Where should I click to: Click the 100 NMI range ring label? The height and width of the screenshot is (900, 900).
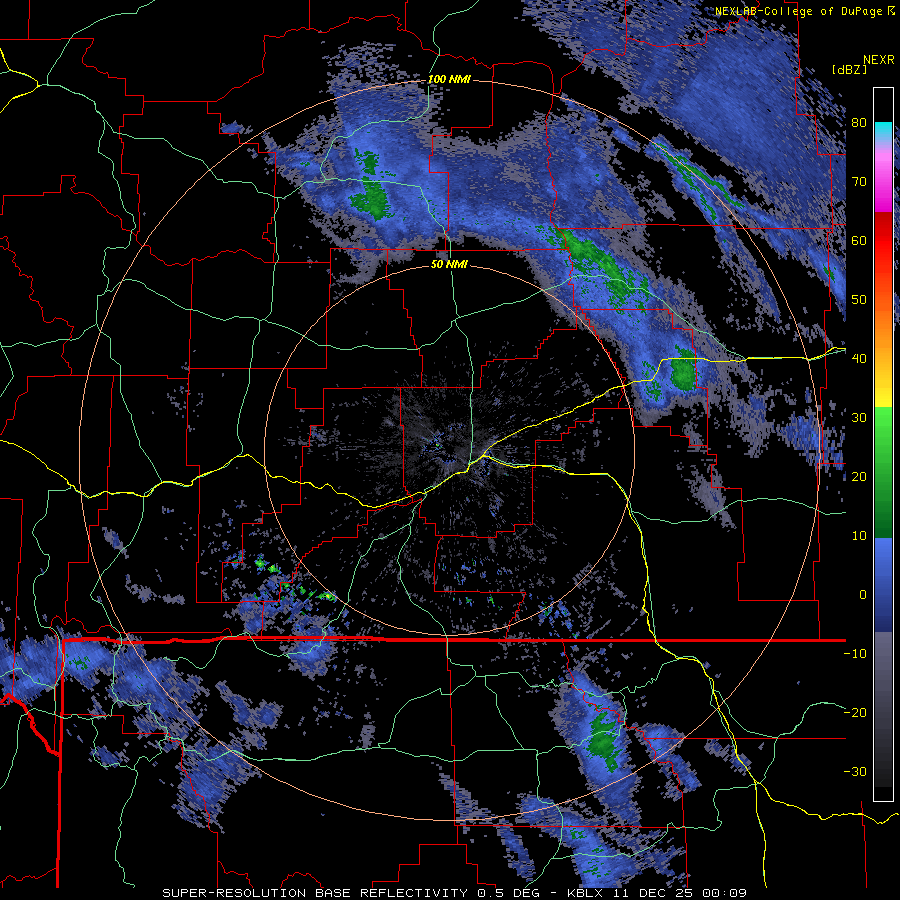(449, 79)
